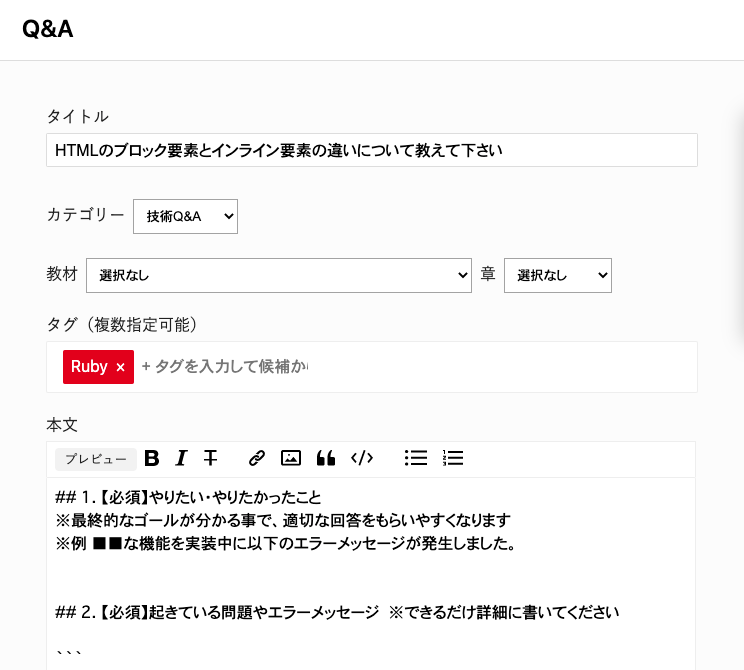
Task: Apply bold formatting in the editor toolbar
Action: (152, 458)
